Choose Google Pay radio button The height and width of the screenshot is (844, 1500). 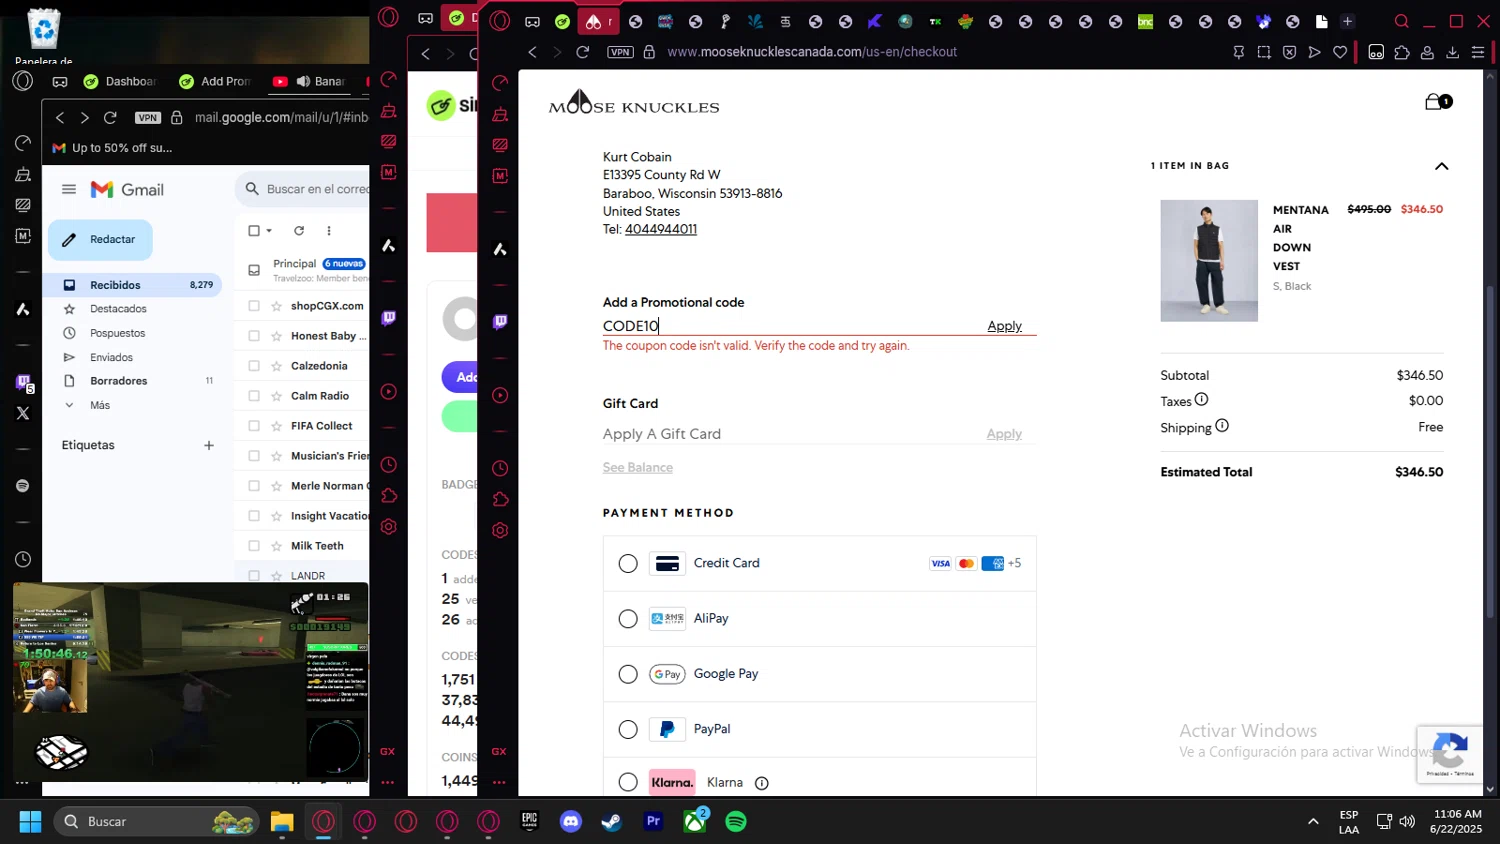coord(628,674)
